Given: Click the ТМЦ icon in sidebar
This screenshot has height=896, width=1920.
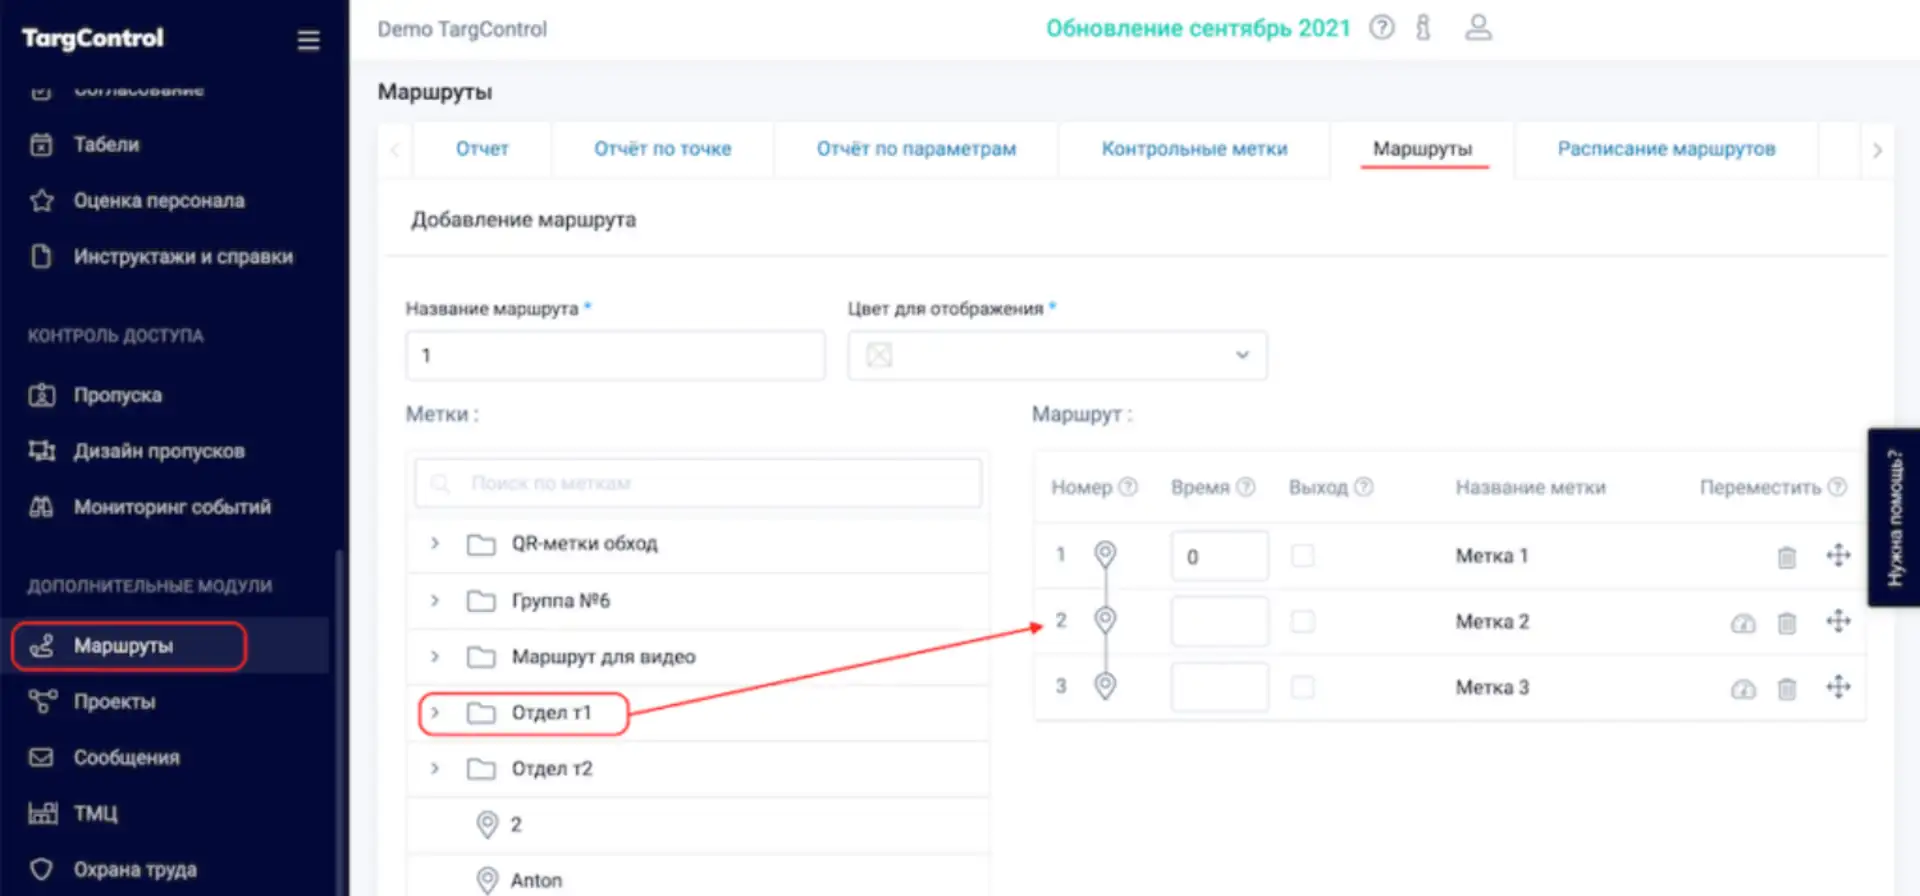Looking at the screenshot, I should (41, 813).
